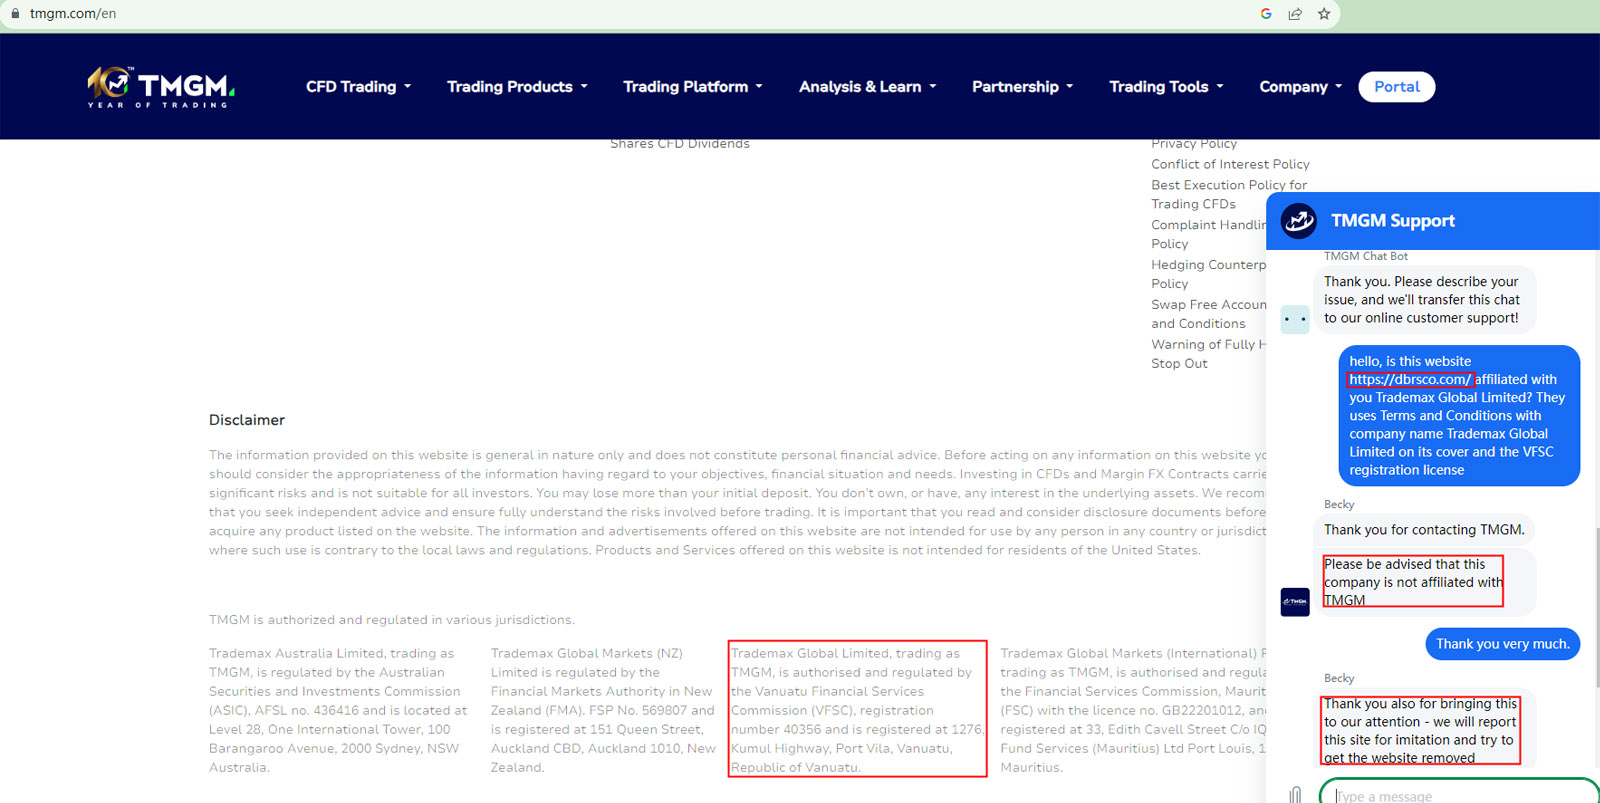Image resolution: width=1600 pixels, height=803 pixels.
Task: Open the Privacy Policy link
Action: [x=1194, y=144]
